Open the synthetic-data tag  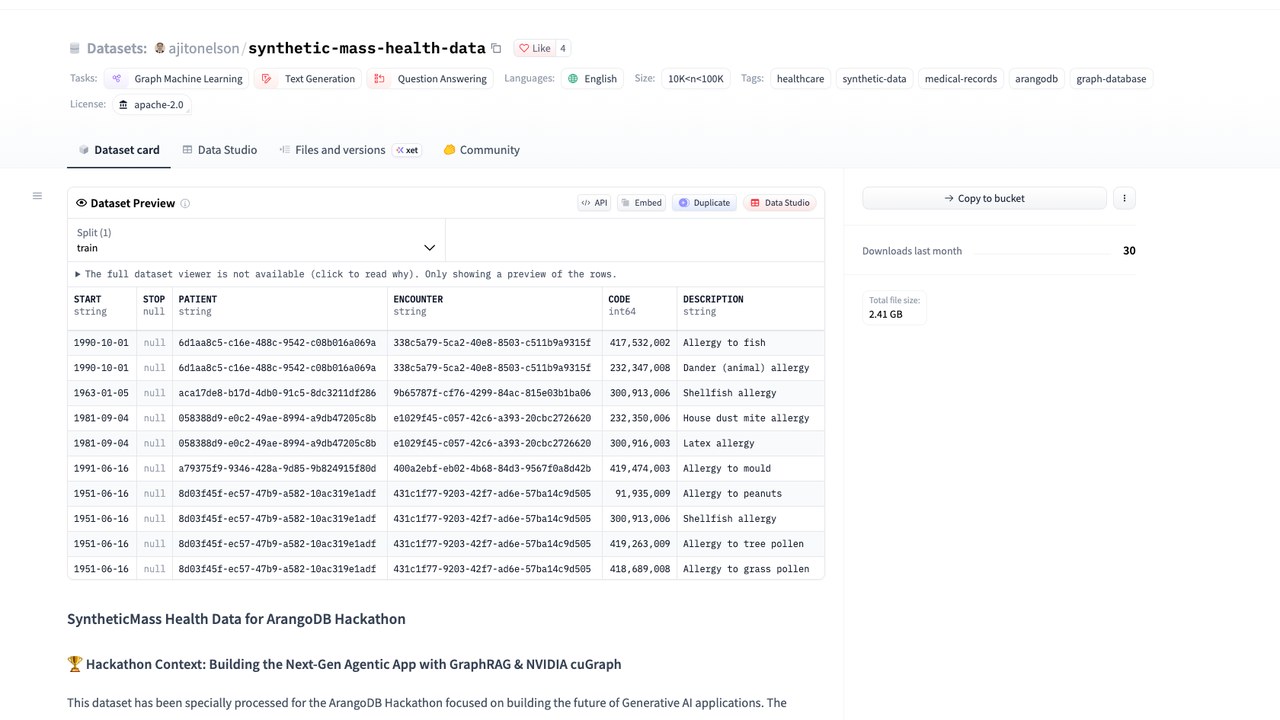tap(874, 79)
